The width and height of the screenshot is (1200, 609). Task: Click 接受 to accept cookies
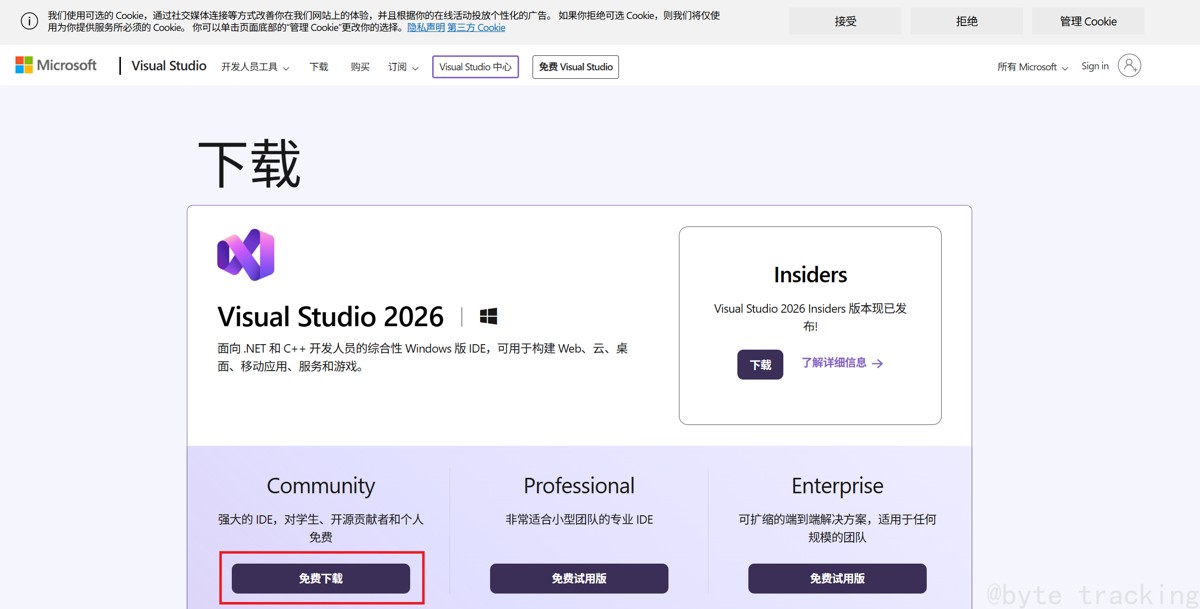(845, 20)
